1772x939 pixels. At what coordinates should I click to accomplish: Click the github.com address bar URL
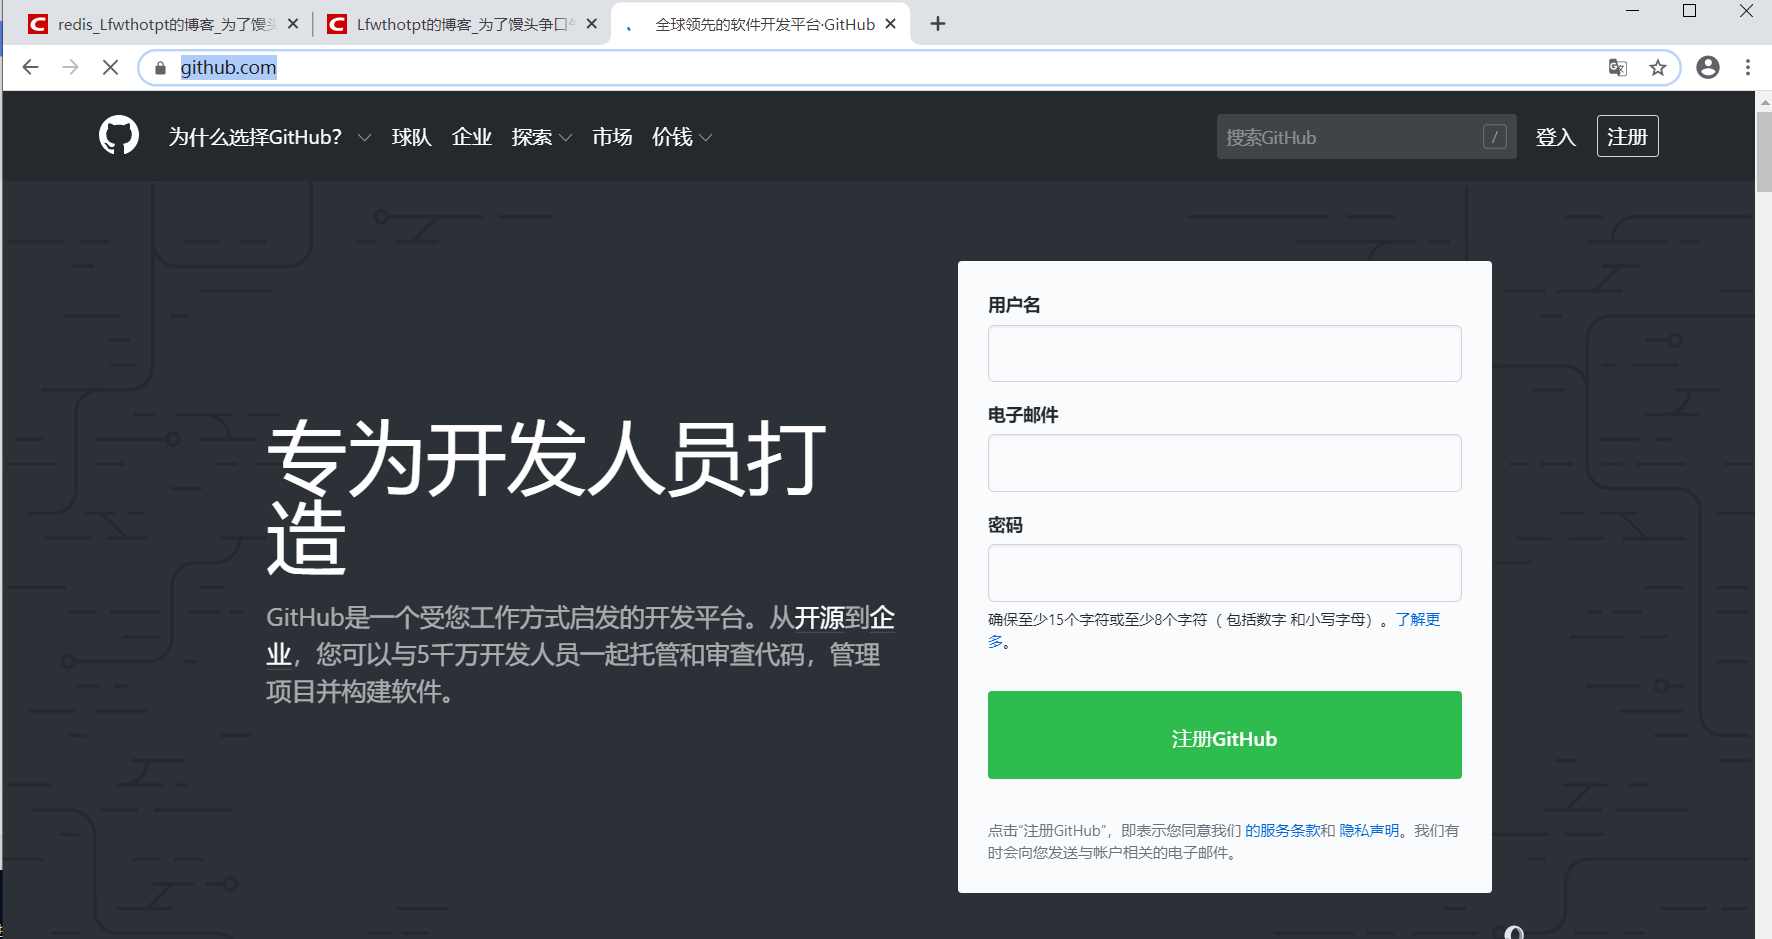click(x=228, y=67)
